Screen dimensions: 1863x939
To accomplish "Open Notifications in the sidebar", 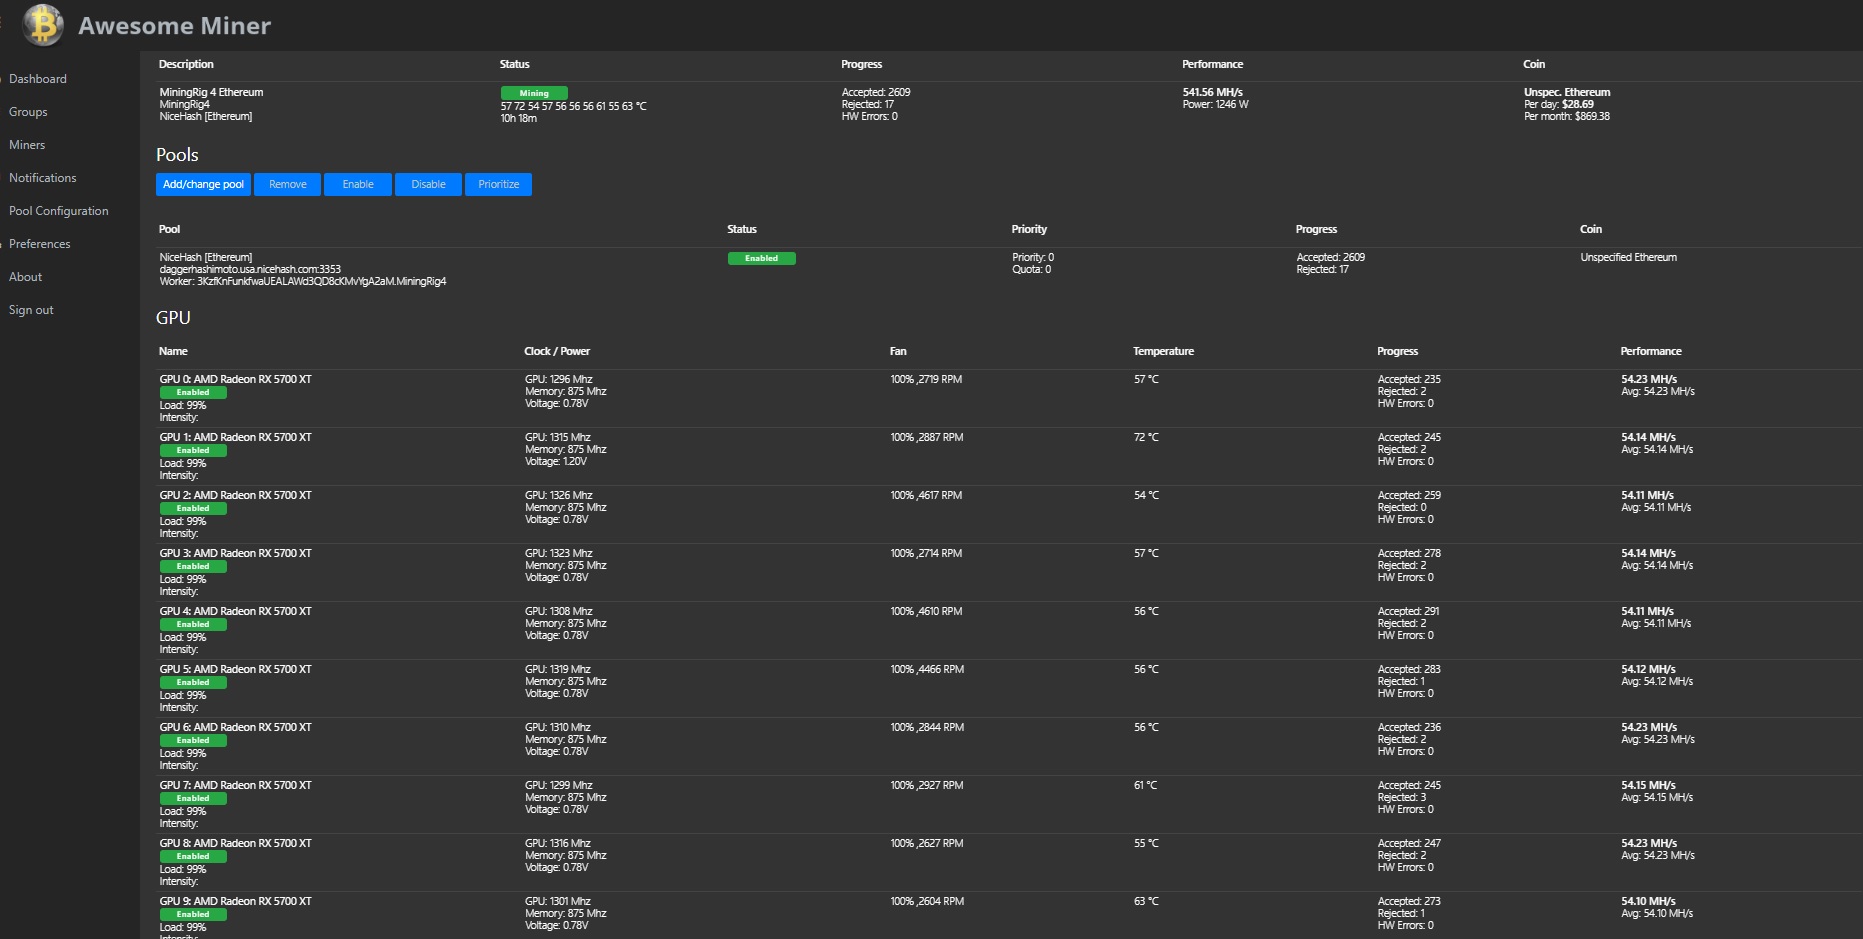I will tap(42, 178).
